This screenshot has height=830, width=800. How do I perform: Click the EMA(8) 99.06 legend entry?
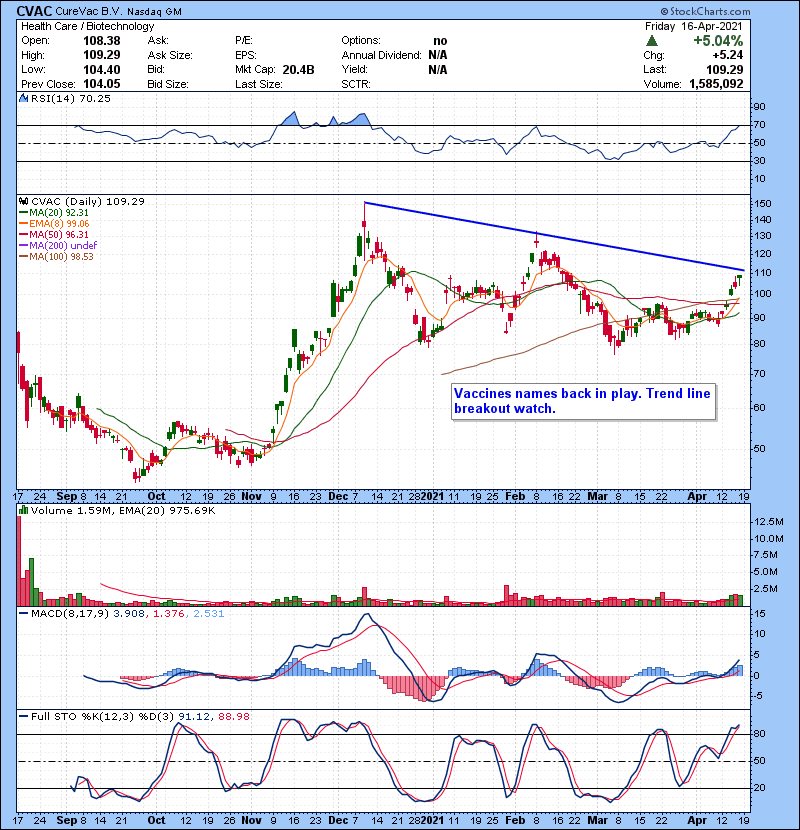(54, 223)
